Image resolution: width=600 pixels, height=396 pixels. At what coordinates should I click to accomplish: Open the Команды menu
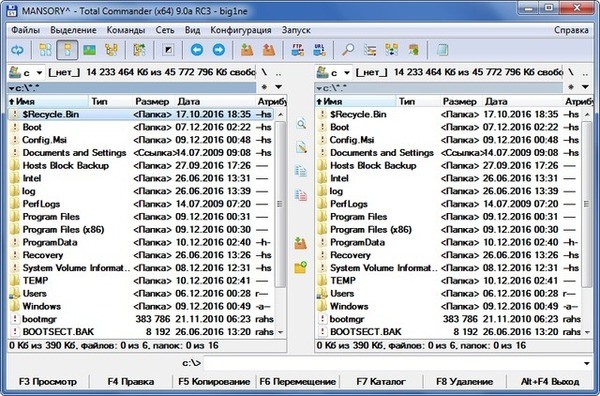point(126,30)
